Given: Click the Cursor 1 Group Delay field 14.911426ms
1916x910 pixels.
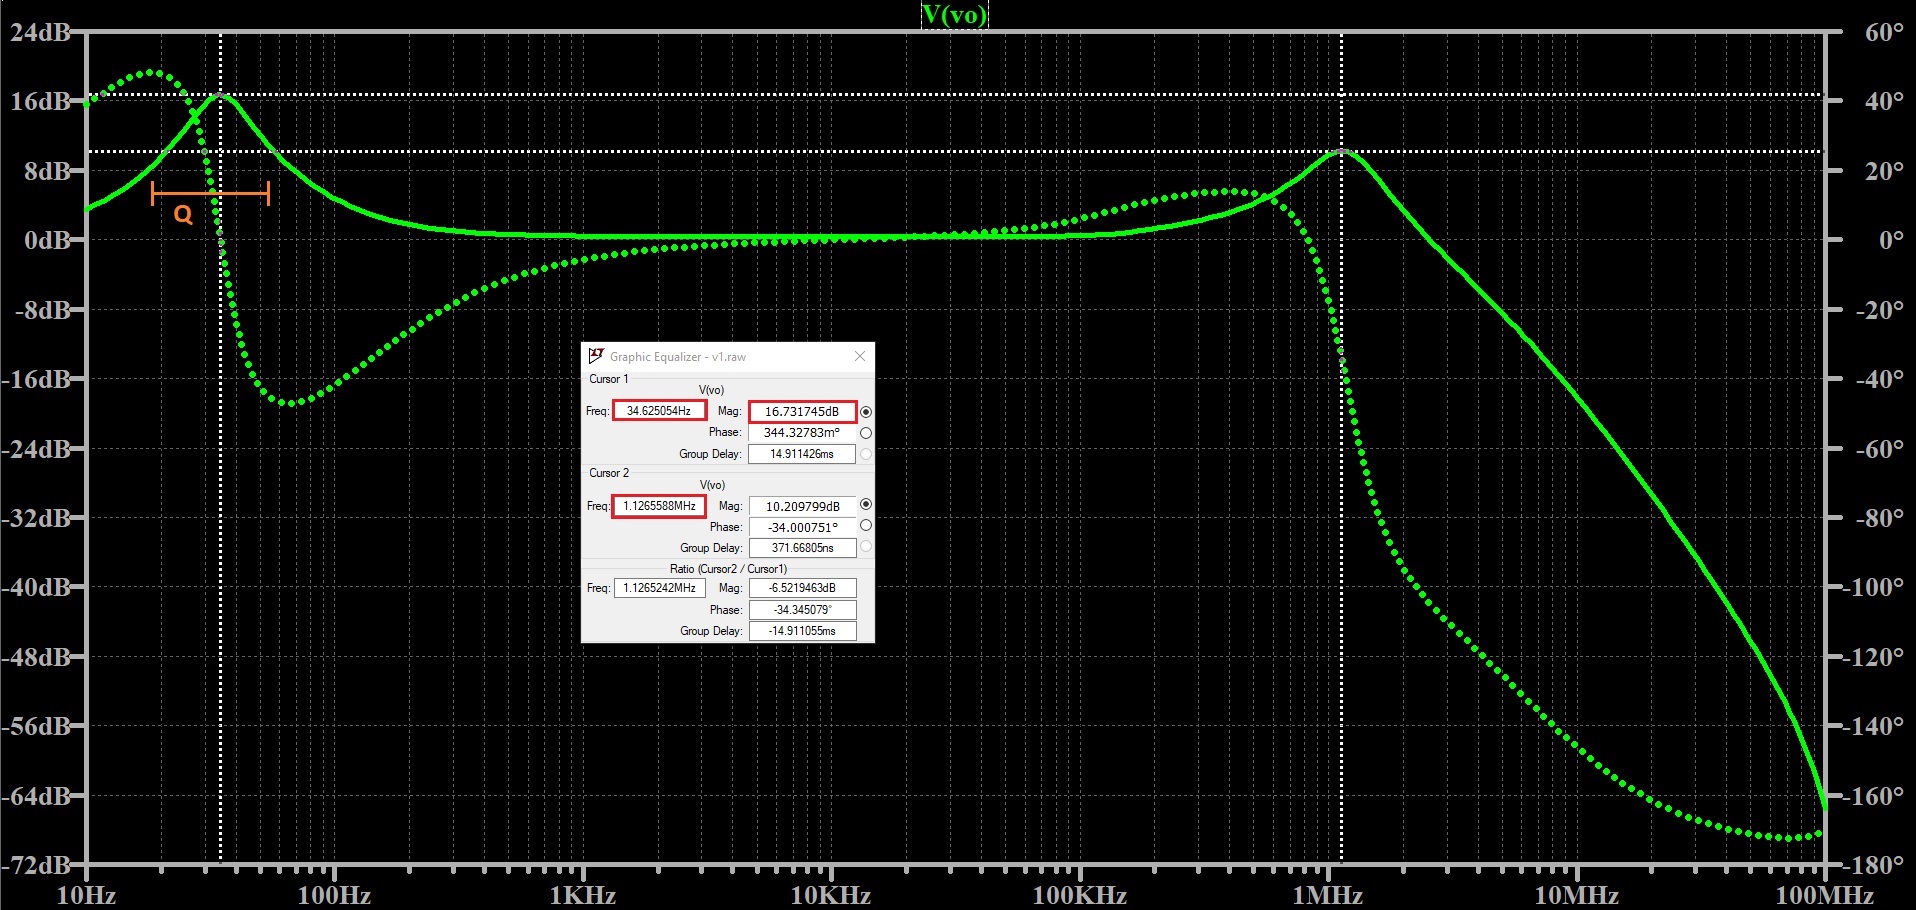Looking at the screenshot, I should click(x=802, y=454).
